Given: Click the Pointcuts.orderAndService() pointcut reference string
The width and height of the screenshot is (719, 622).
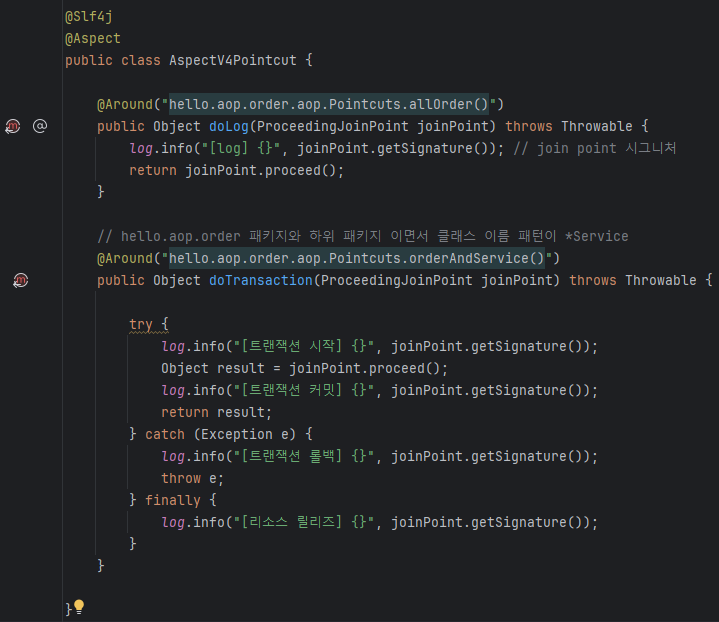Looking at the screenshot, I should point(357,259).
